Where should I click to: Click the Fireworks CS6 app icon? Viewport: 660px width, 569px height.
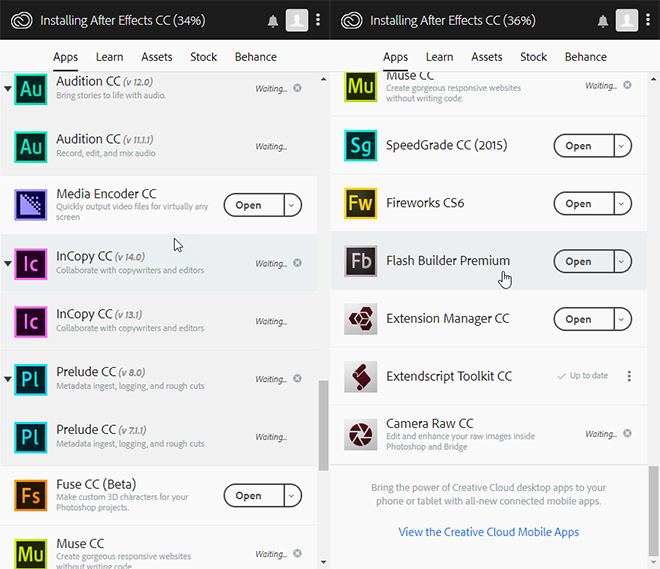pos(360,204)
